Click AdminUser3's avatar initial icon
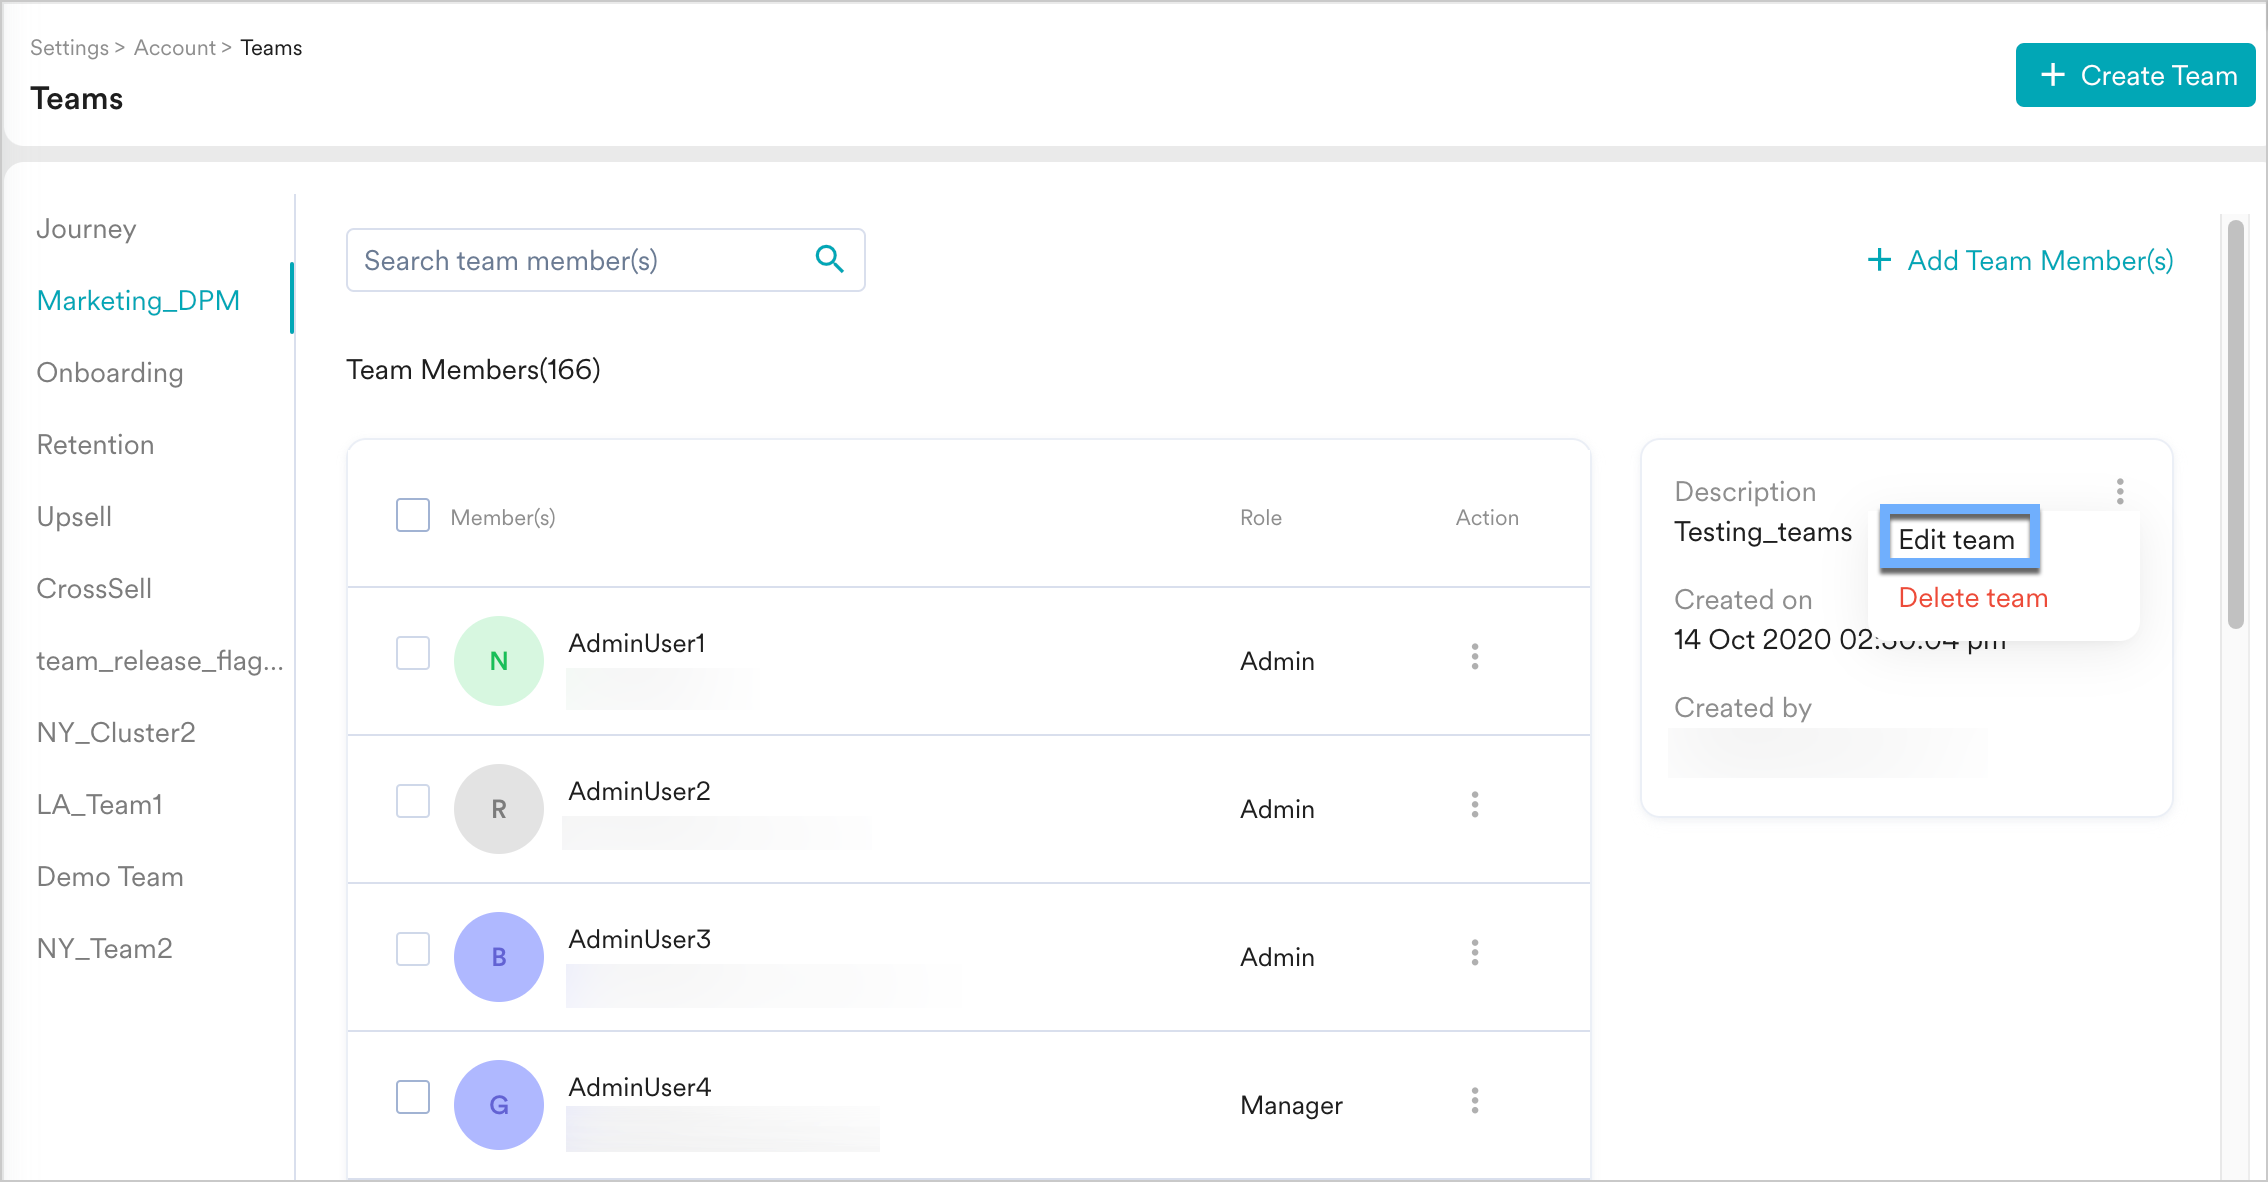This screenshot has width=2268, height=1182. [x=498, y=956]
